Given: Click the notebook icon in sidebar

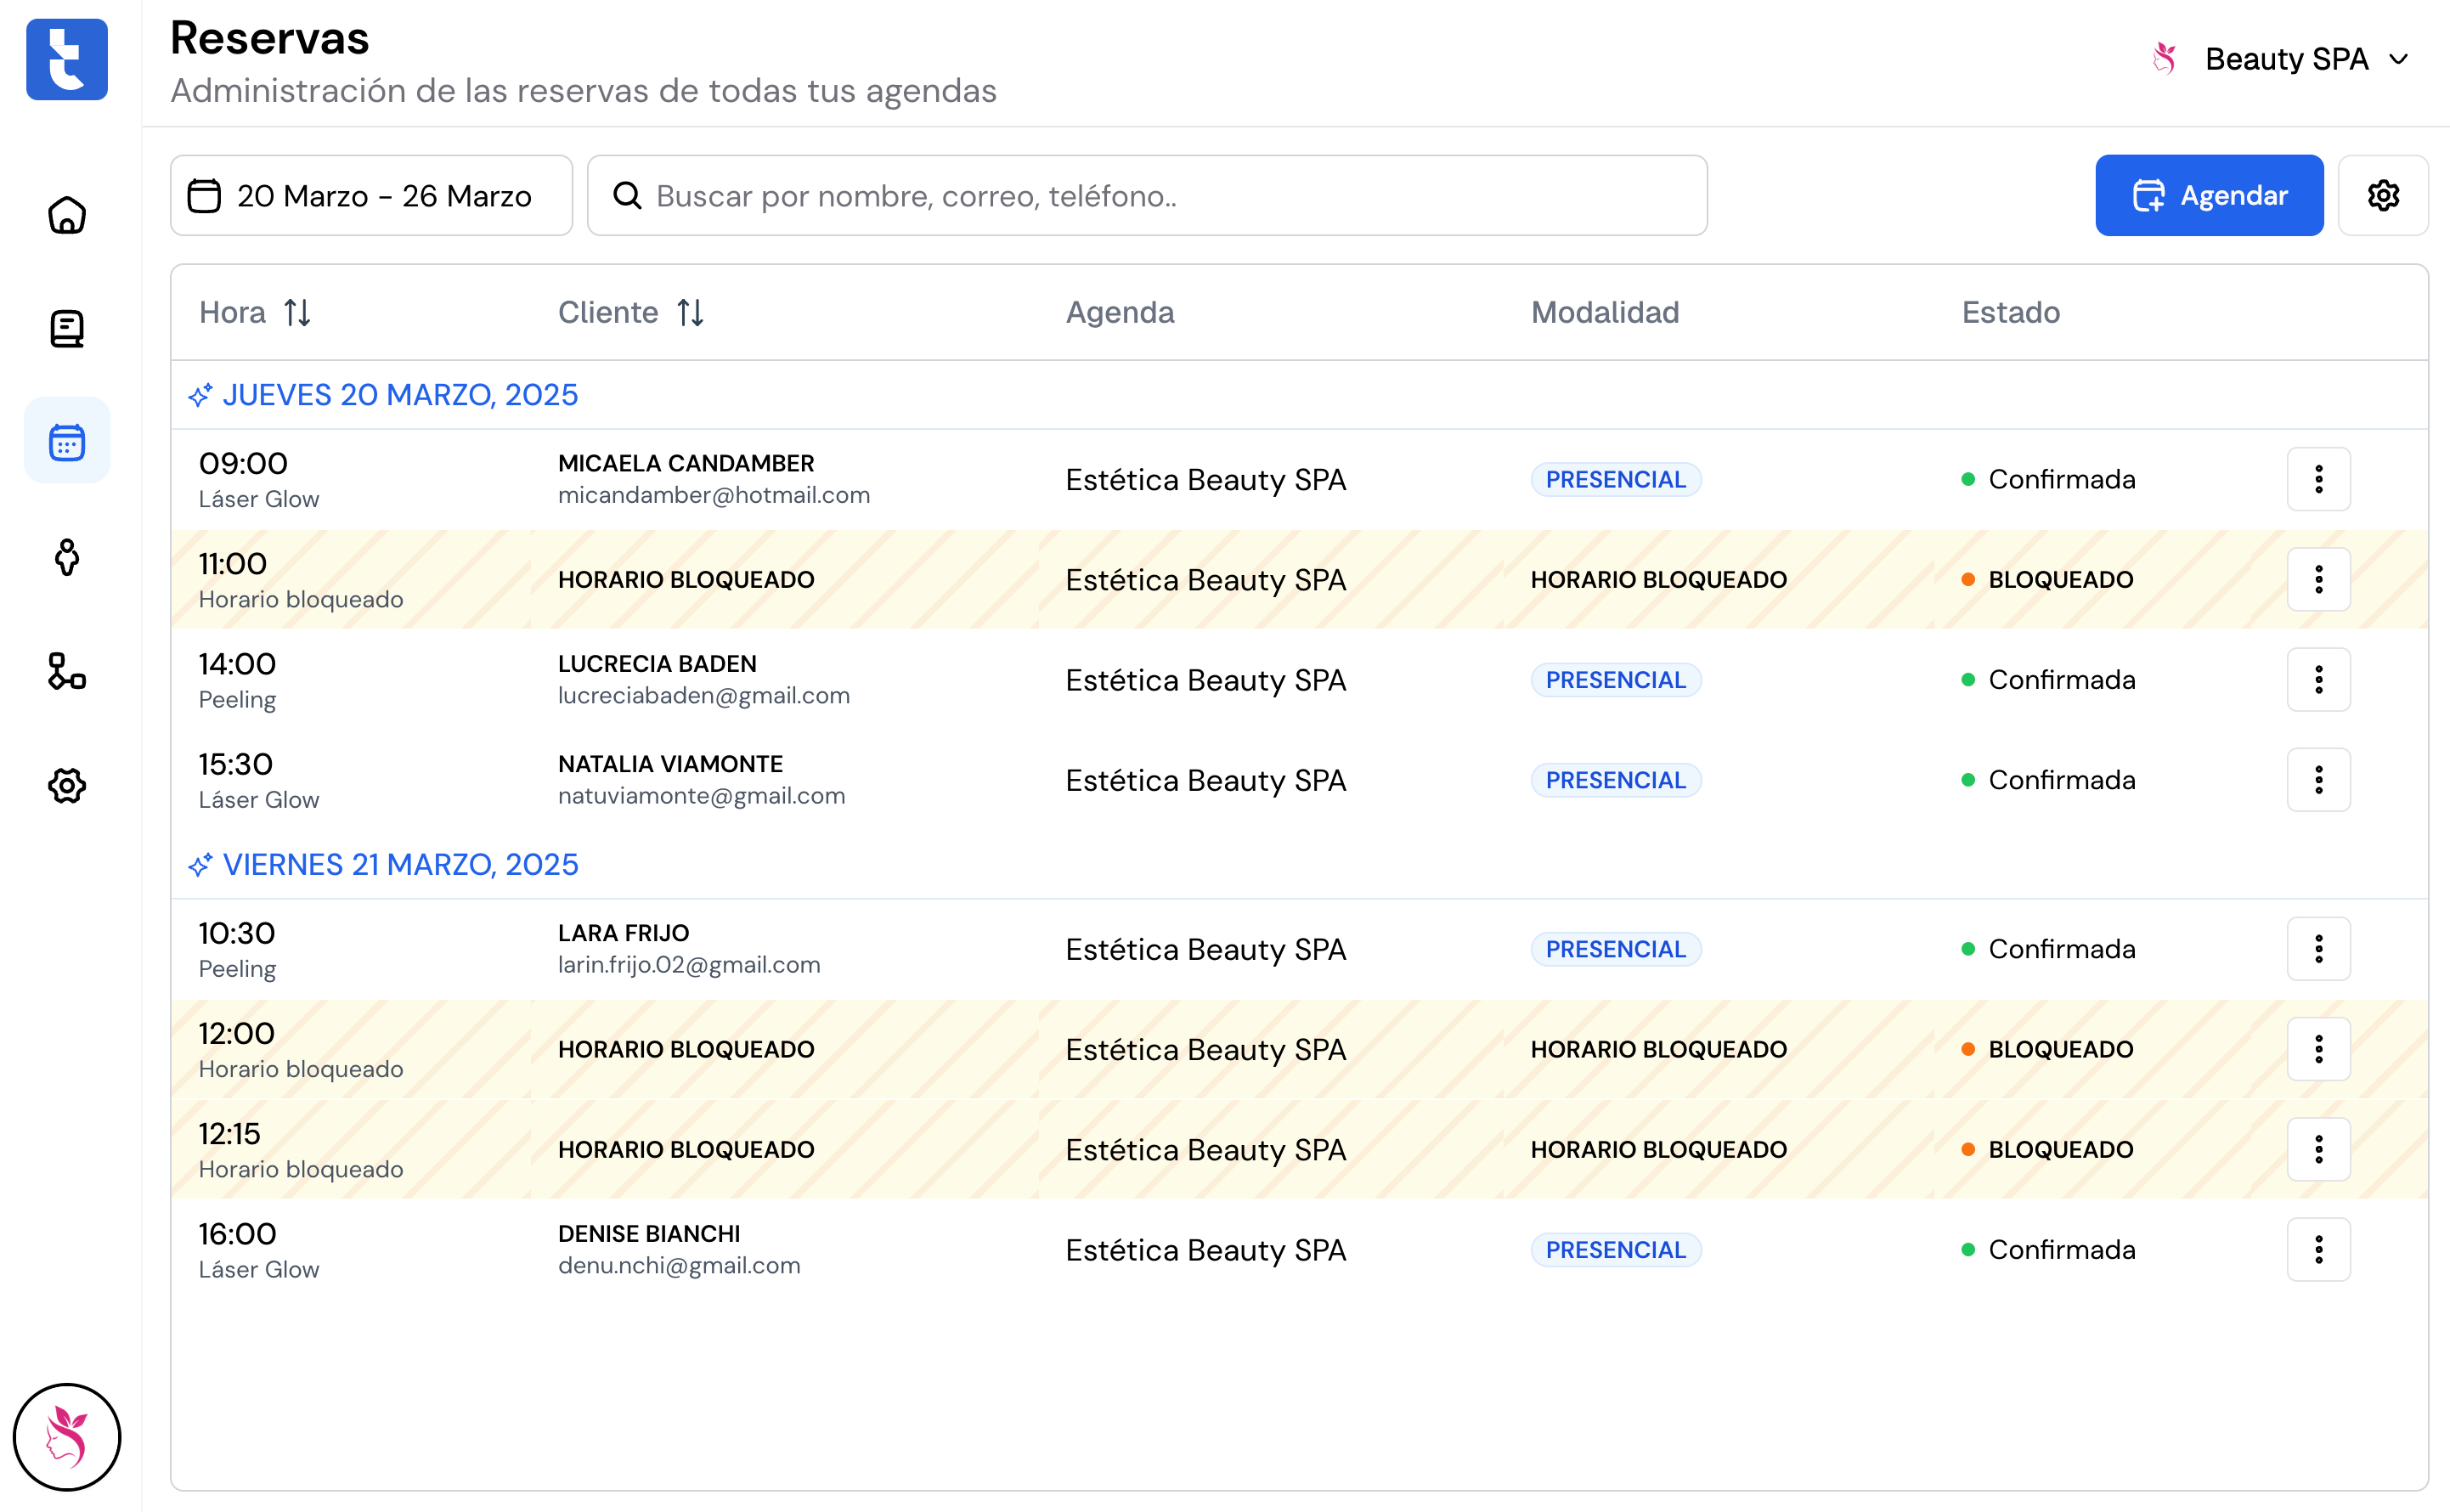Looking at the screenshot, I should [x=67, y=329].
